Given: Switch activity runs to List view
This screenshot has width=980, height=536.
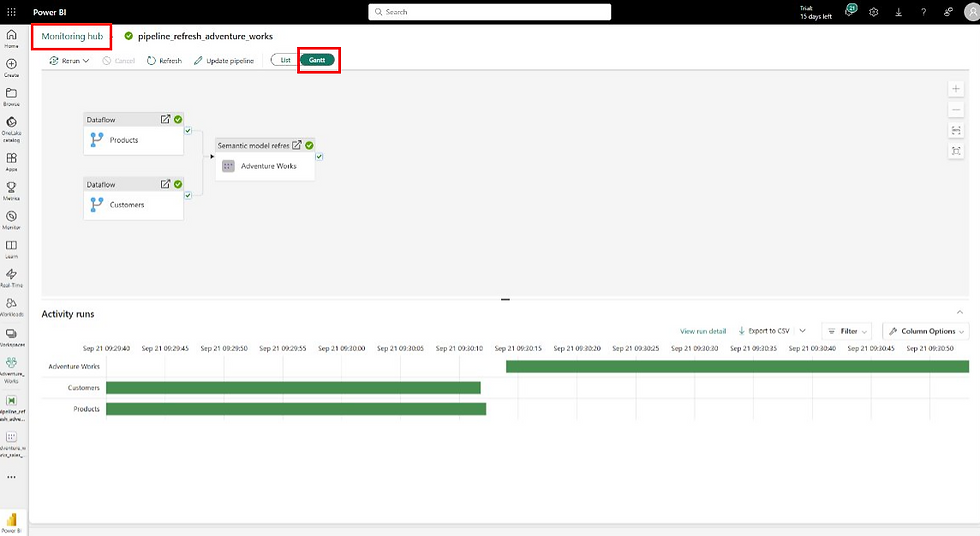Looking at the screenshot, I should point(285,60).
